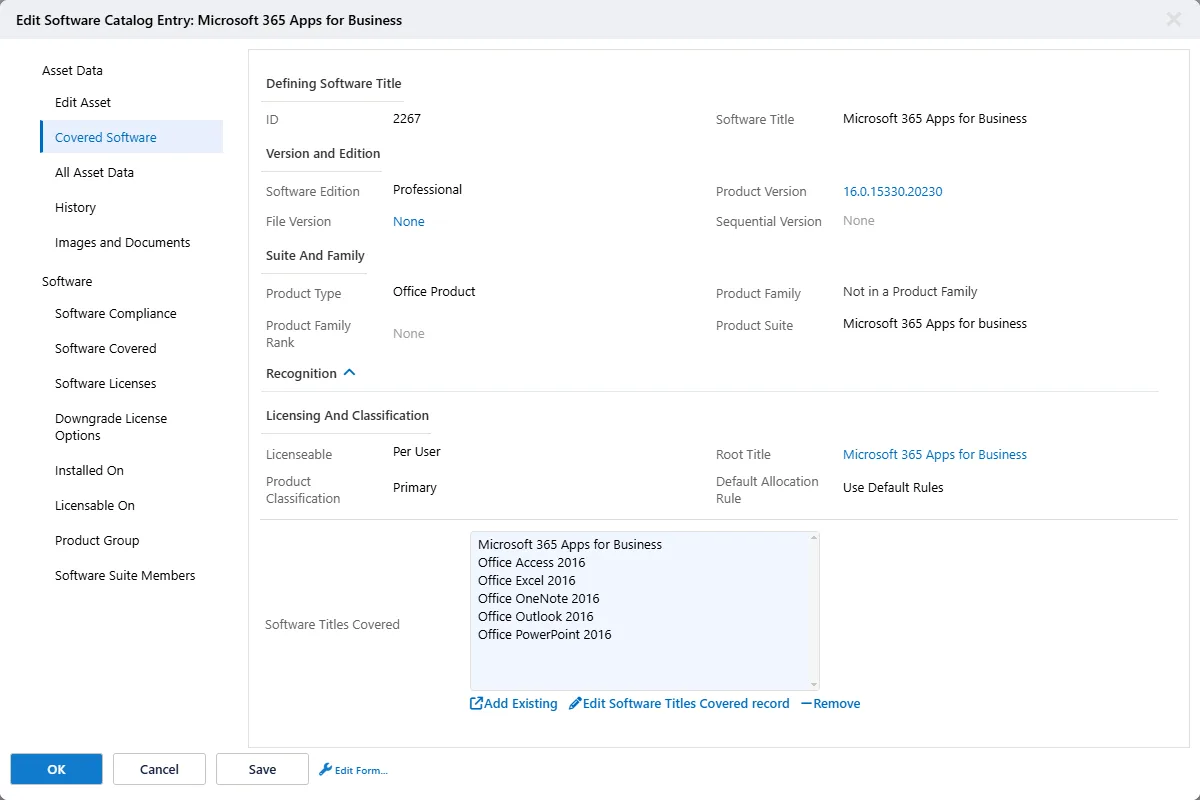Click the Product Classification value Primary
The image size is (1200, 800).
coord(415,488)
